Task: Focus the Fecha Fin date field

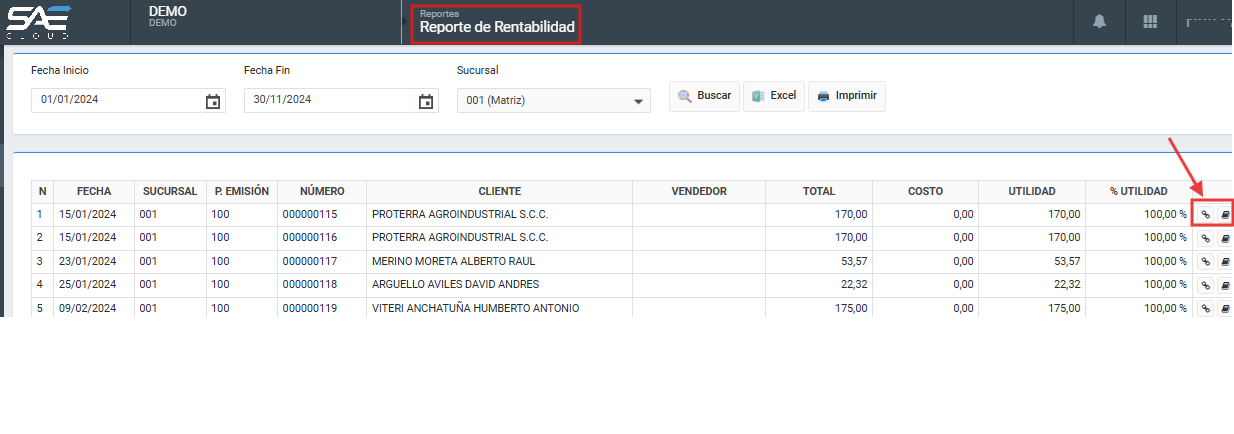Action: [x=328, y=100]
